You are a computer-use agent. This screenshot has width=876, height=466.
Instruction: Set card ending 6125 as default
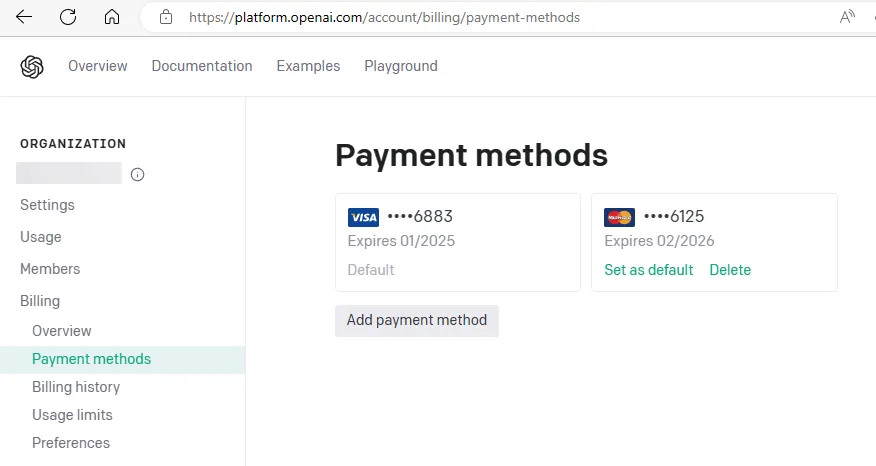pyautogui.click(x=649, y=270)
